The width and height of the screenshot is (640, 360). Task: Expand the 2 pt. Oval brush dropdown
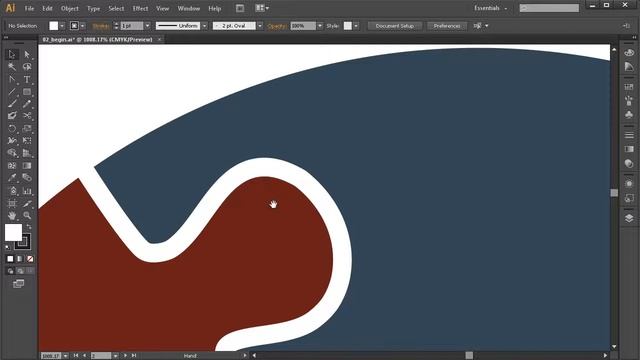260,26
